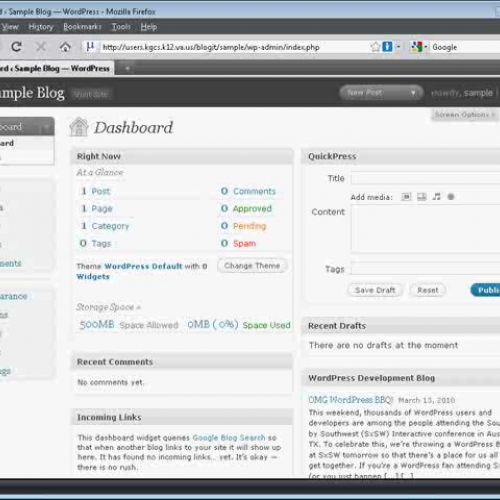Screen dimensions: 500x500
Task: Go to Firefox home page icon
Action: pos(65,47)
